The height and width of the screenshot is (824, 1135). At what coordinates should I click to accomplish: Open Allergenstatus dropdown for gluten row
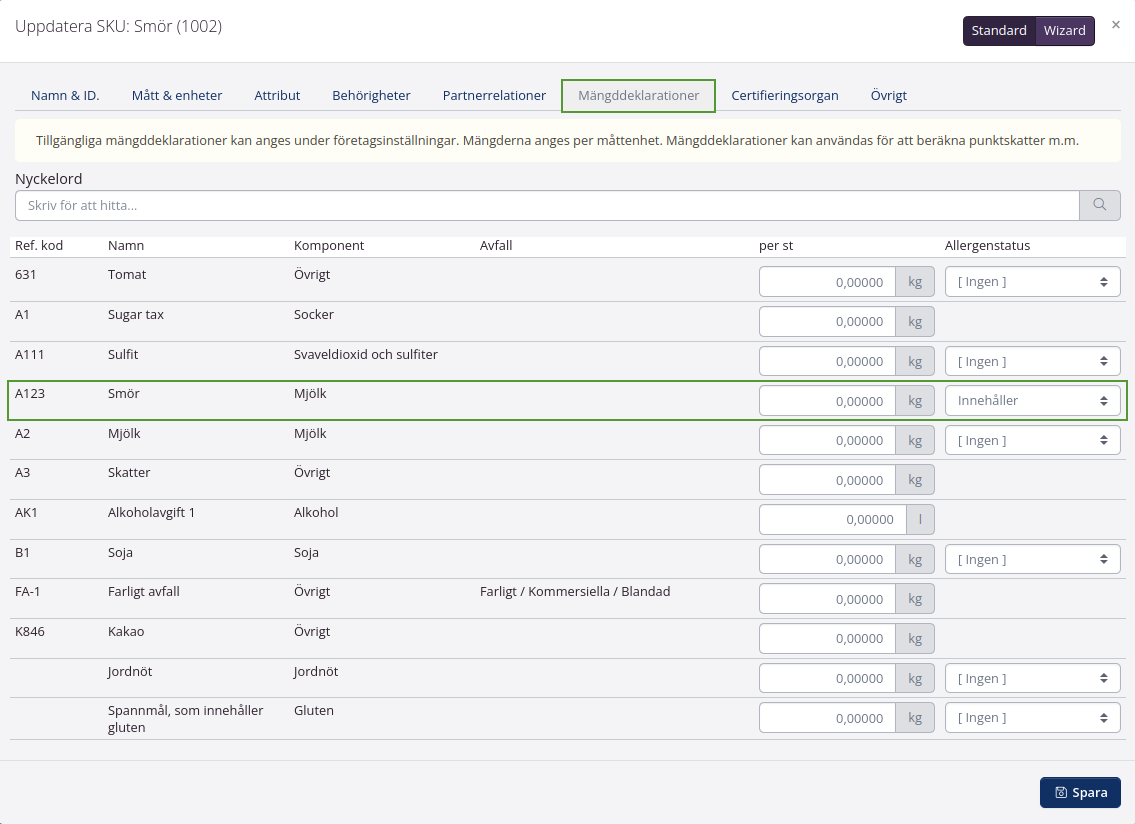click(x=1032, y=718)
